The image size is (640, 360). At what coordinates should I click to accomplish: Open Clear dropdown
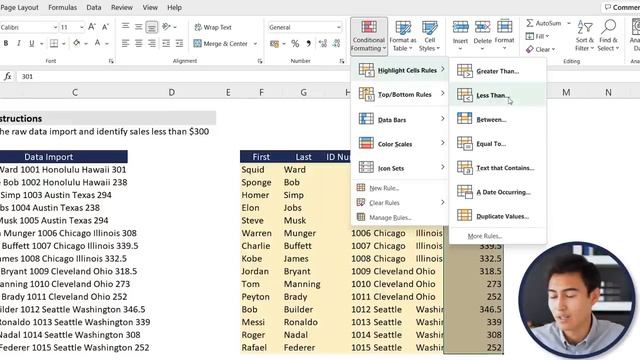[x=540, y=49]
